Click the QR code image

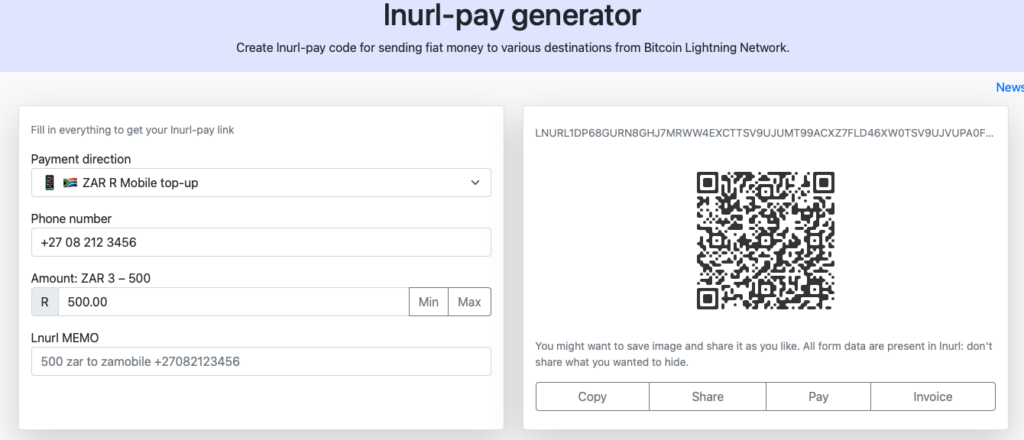coord(765,241)
